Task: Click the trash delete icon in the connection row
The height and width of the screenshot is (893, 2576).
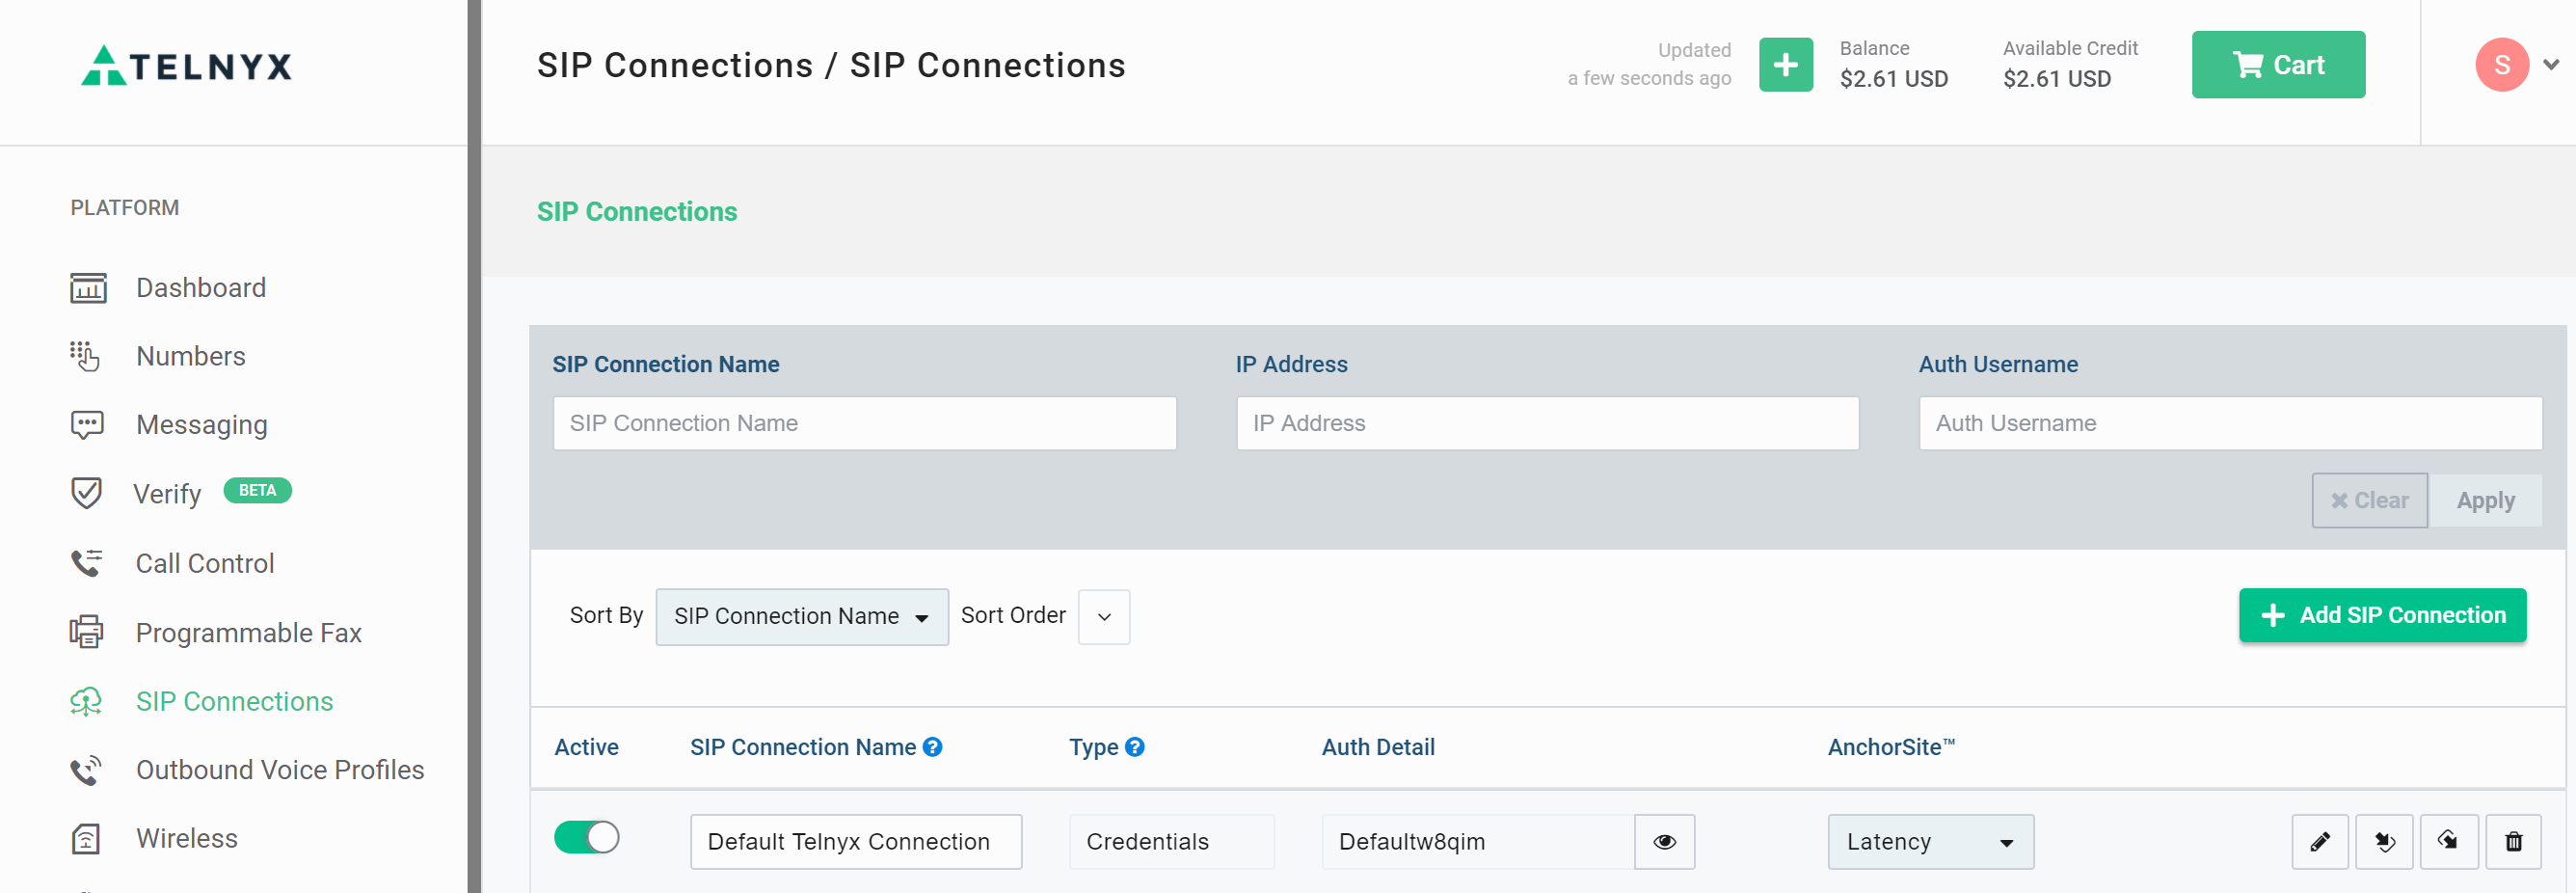Action: [x=2512, y=841]
